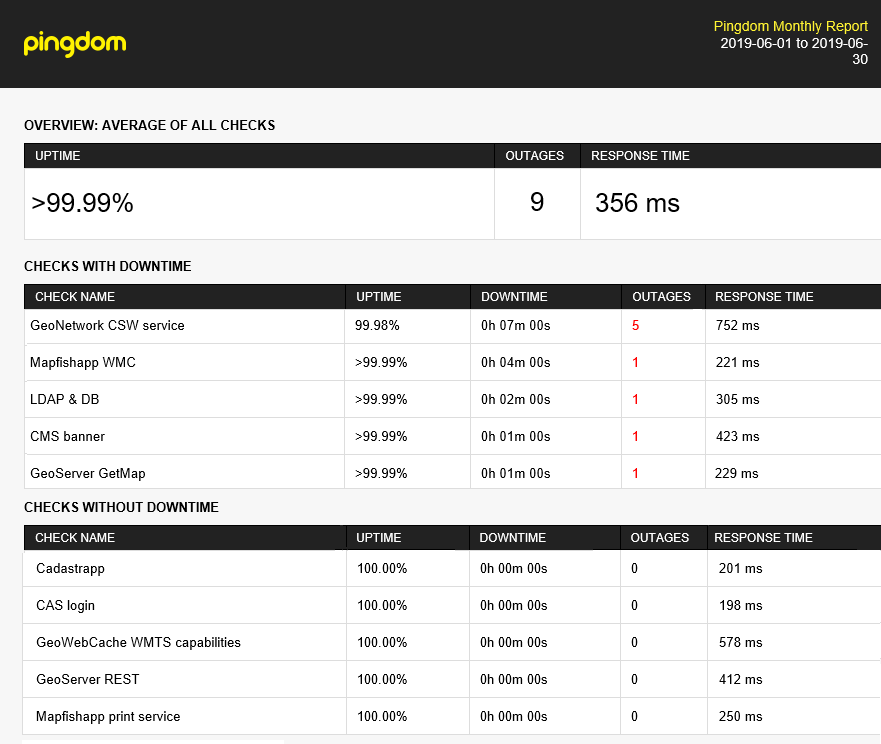The image size is (881, 744).
Task: Click the 0h 02m 00s downtime value
Action: [x=516, y=400]
